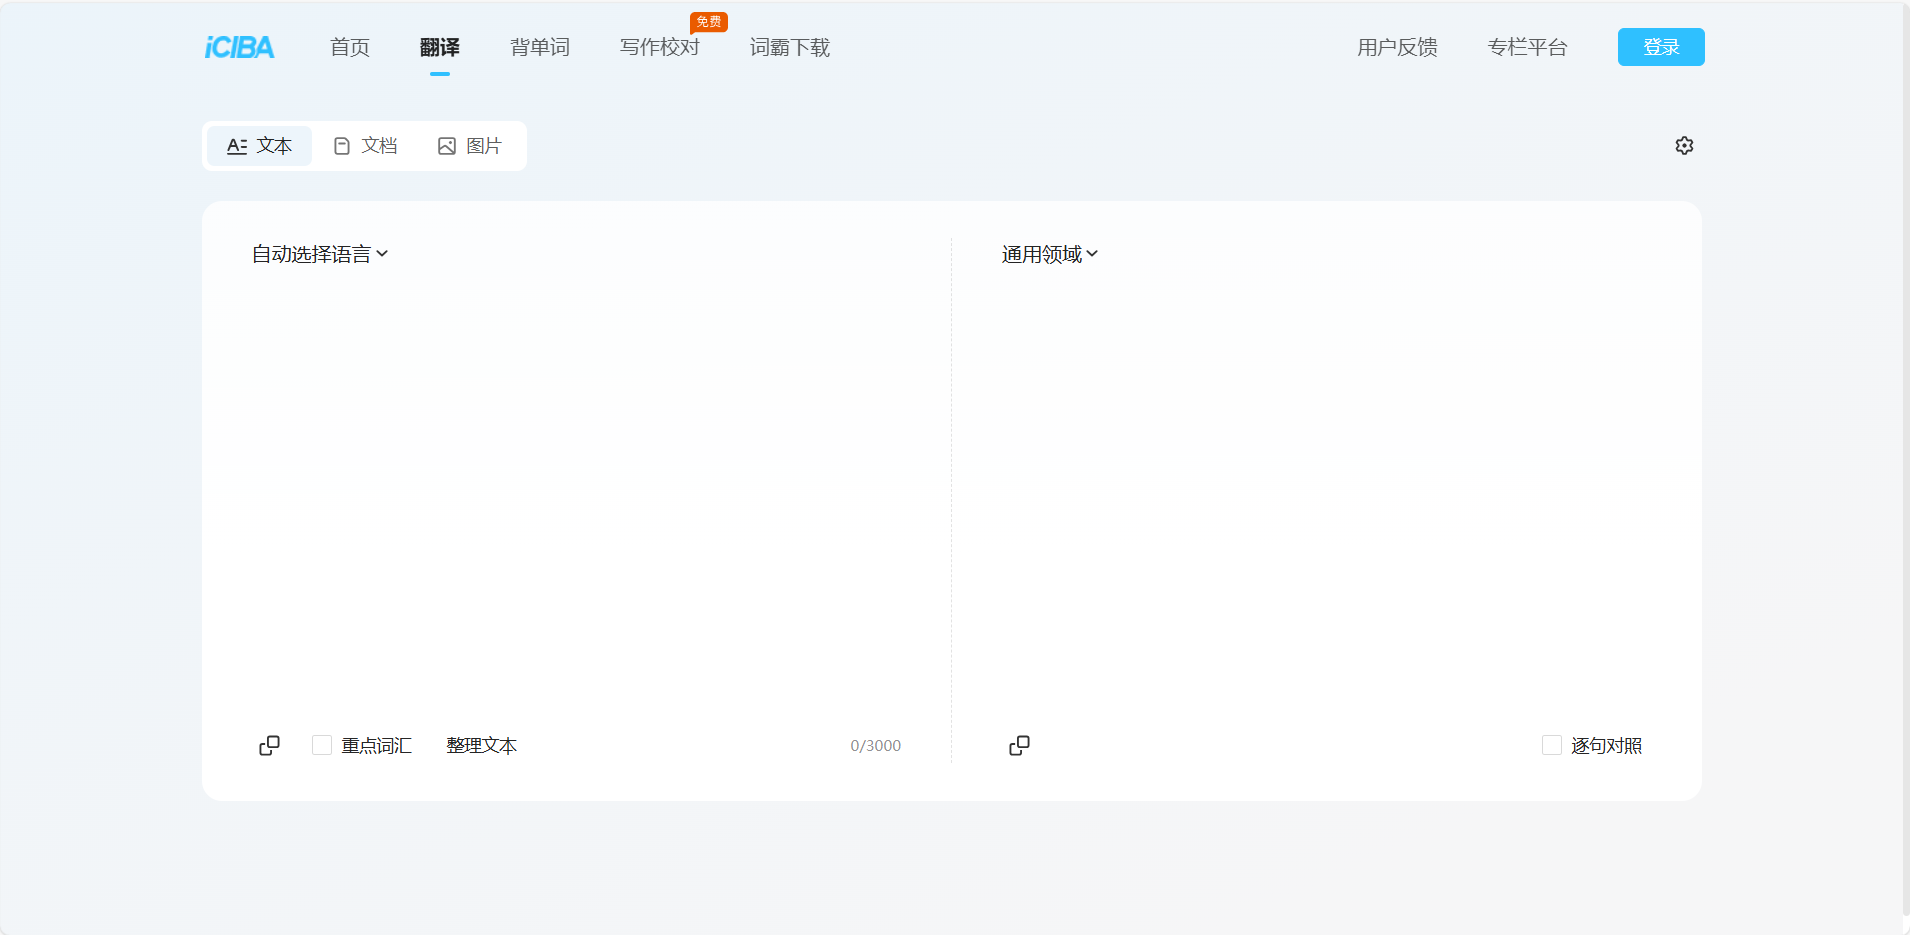Switch to the 文本 translation tab
Image resolution: width=1910 pixels, height=935 pixels.
[260, 146]
